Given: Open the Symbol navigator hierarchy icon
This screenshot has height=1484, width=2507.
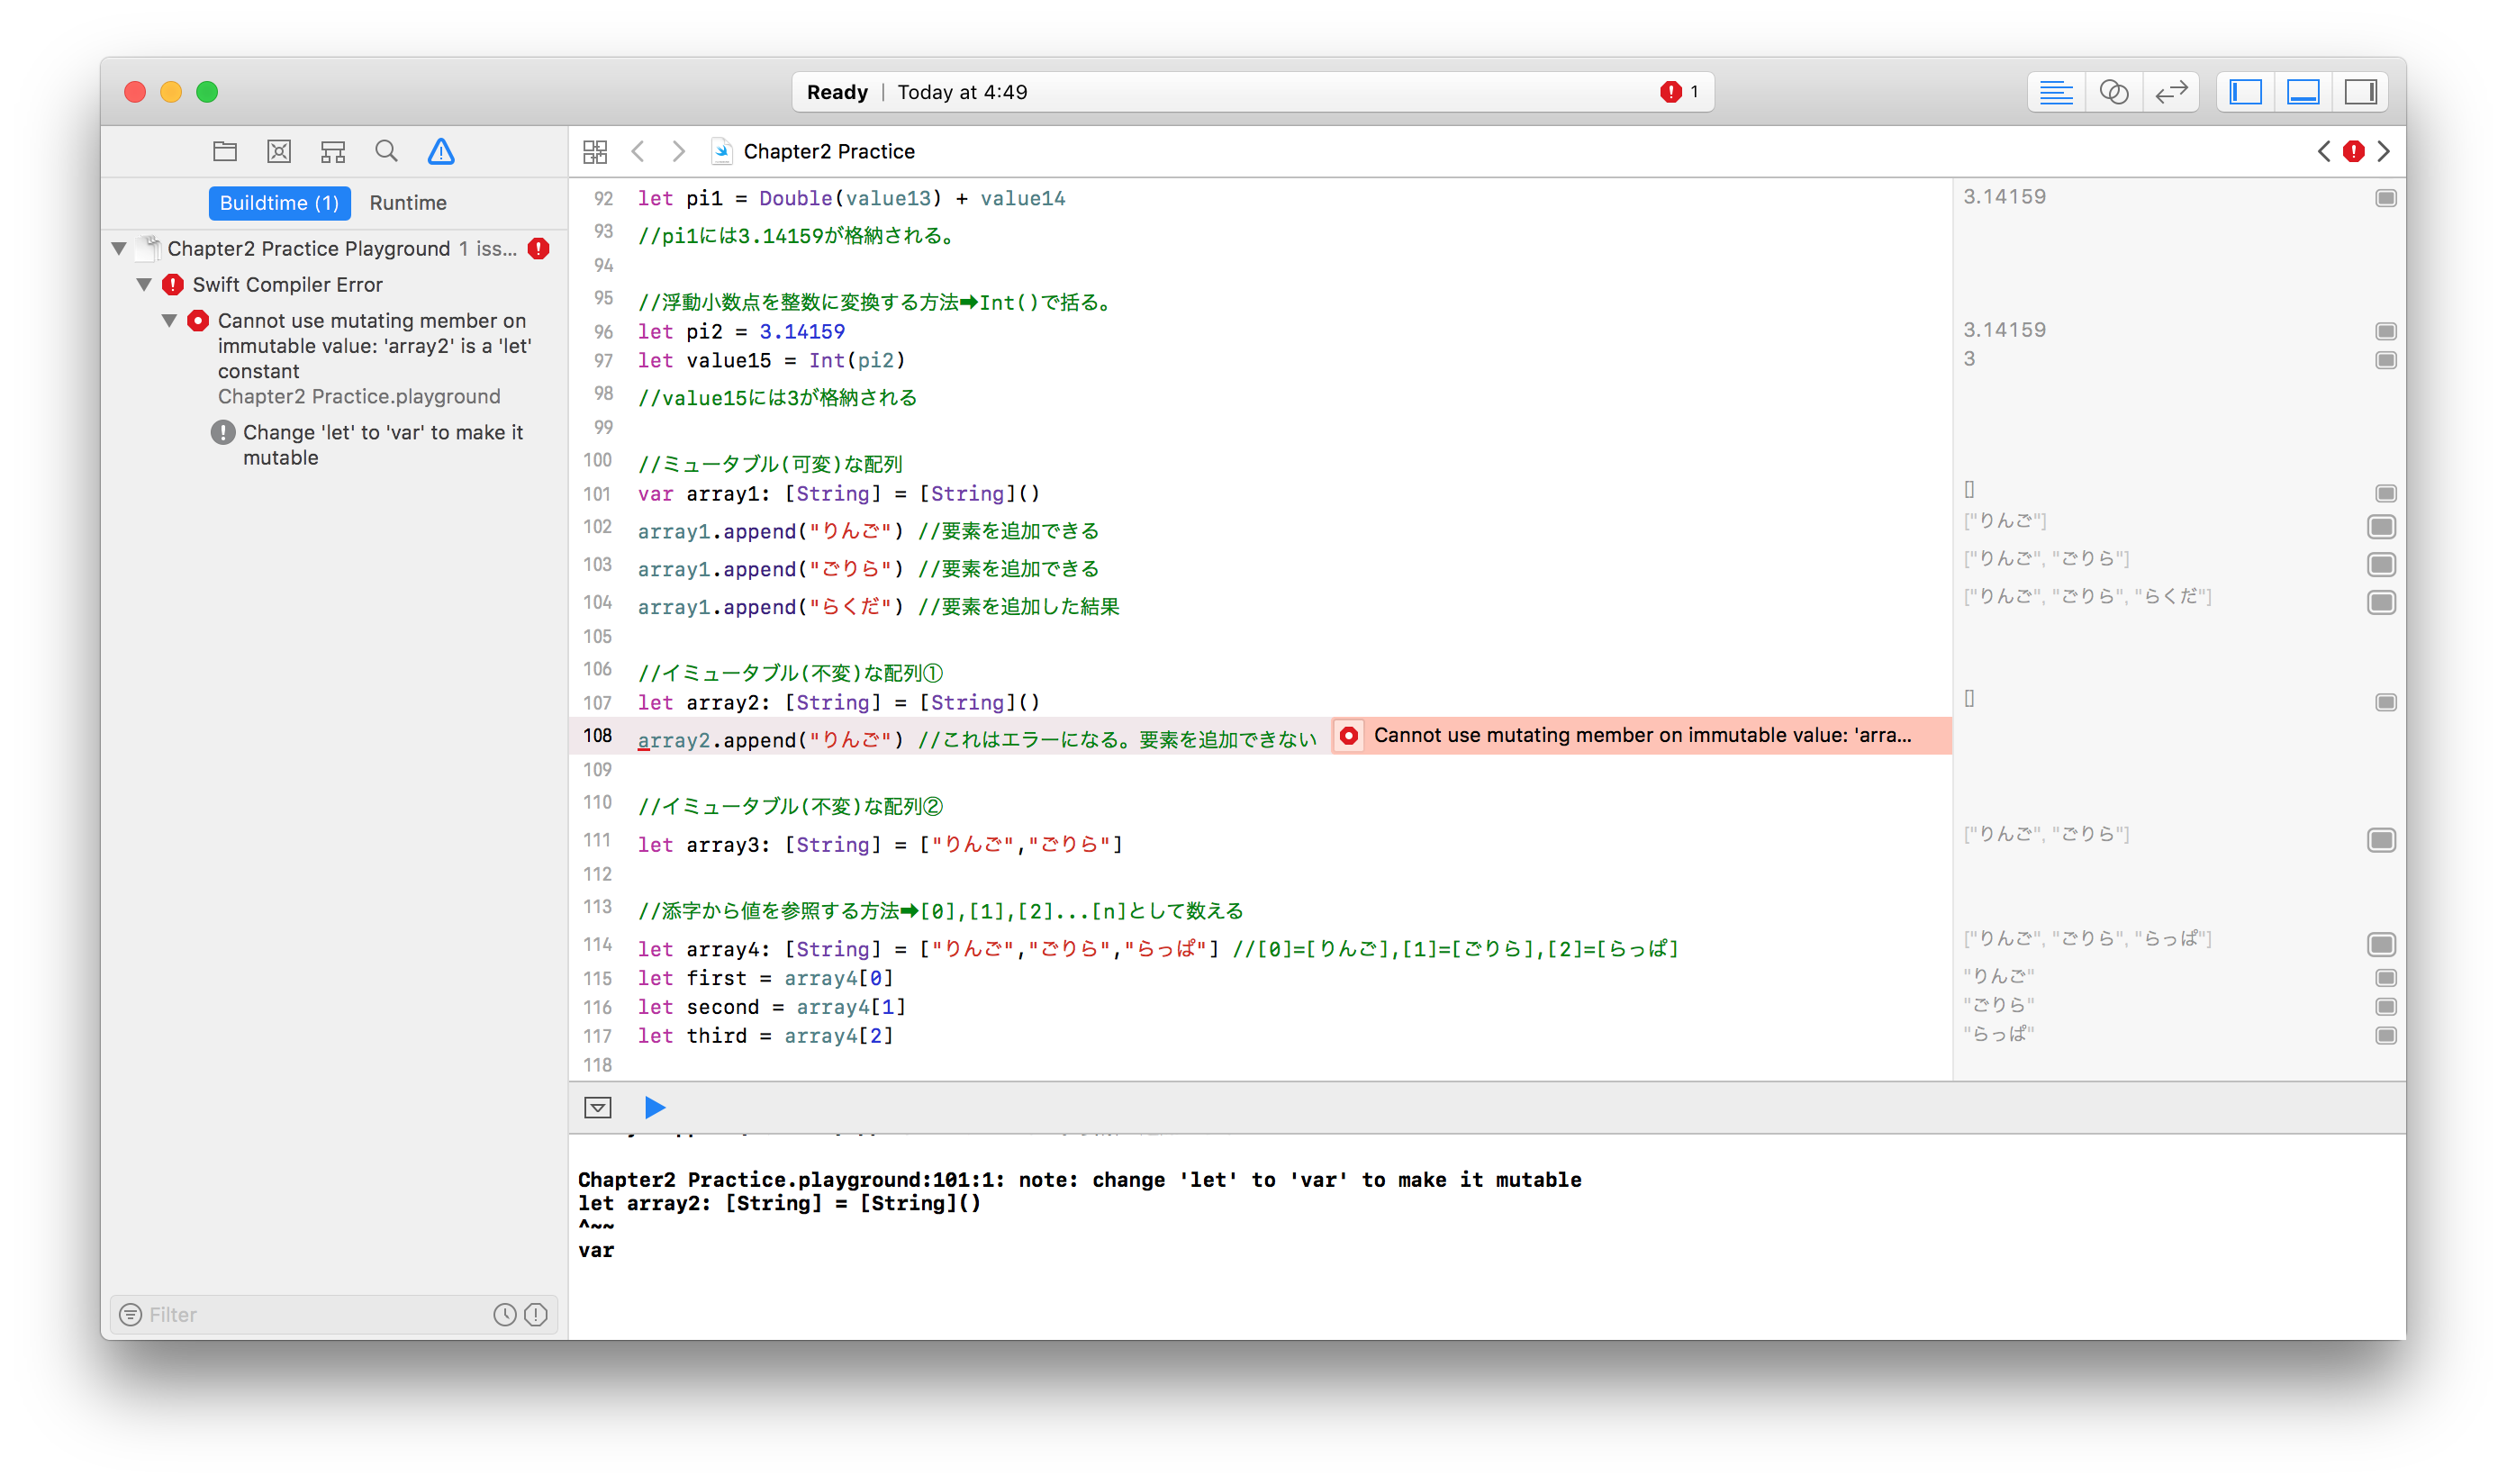Looking at the screenshot, I should click(x=333, y=151).
